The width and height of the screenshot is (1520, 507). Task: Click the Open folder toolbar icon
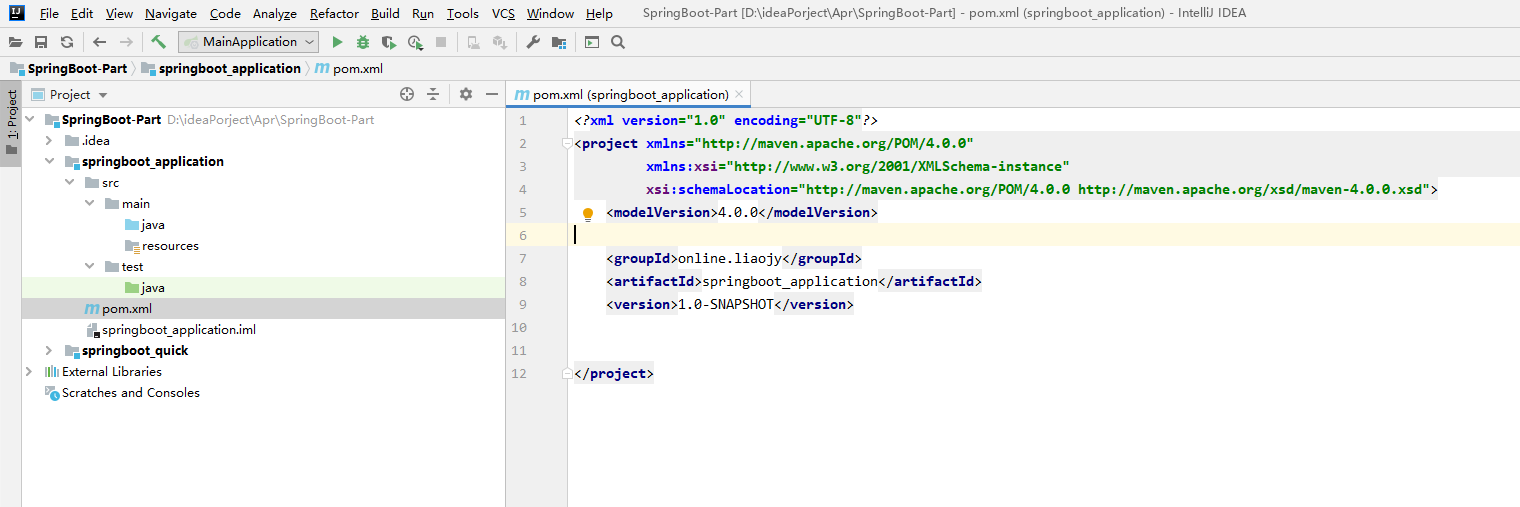click(14, 42)
